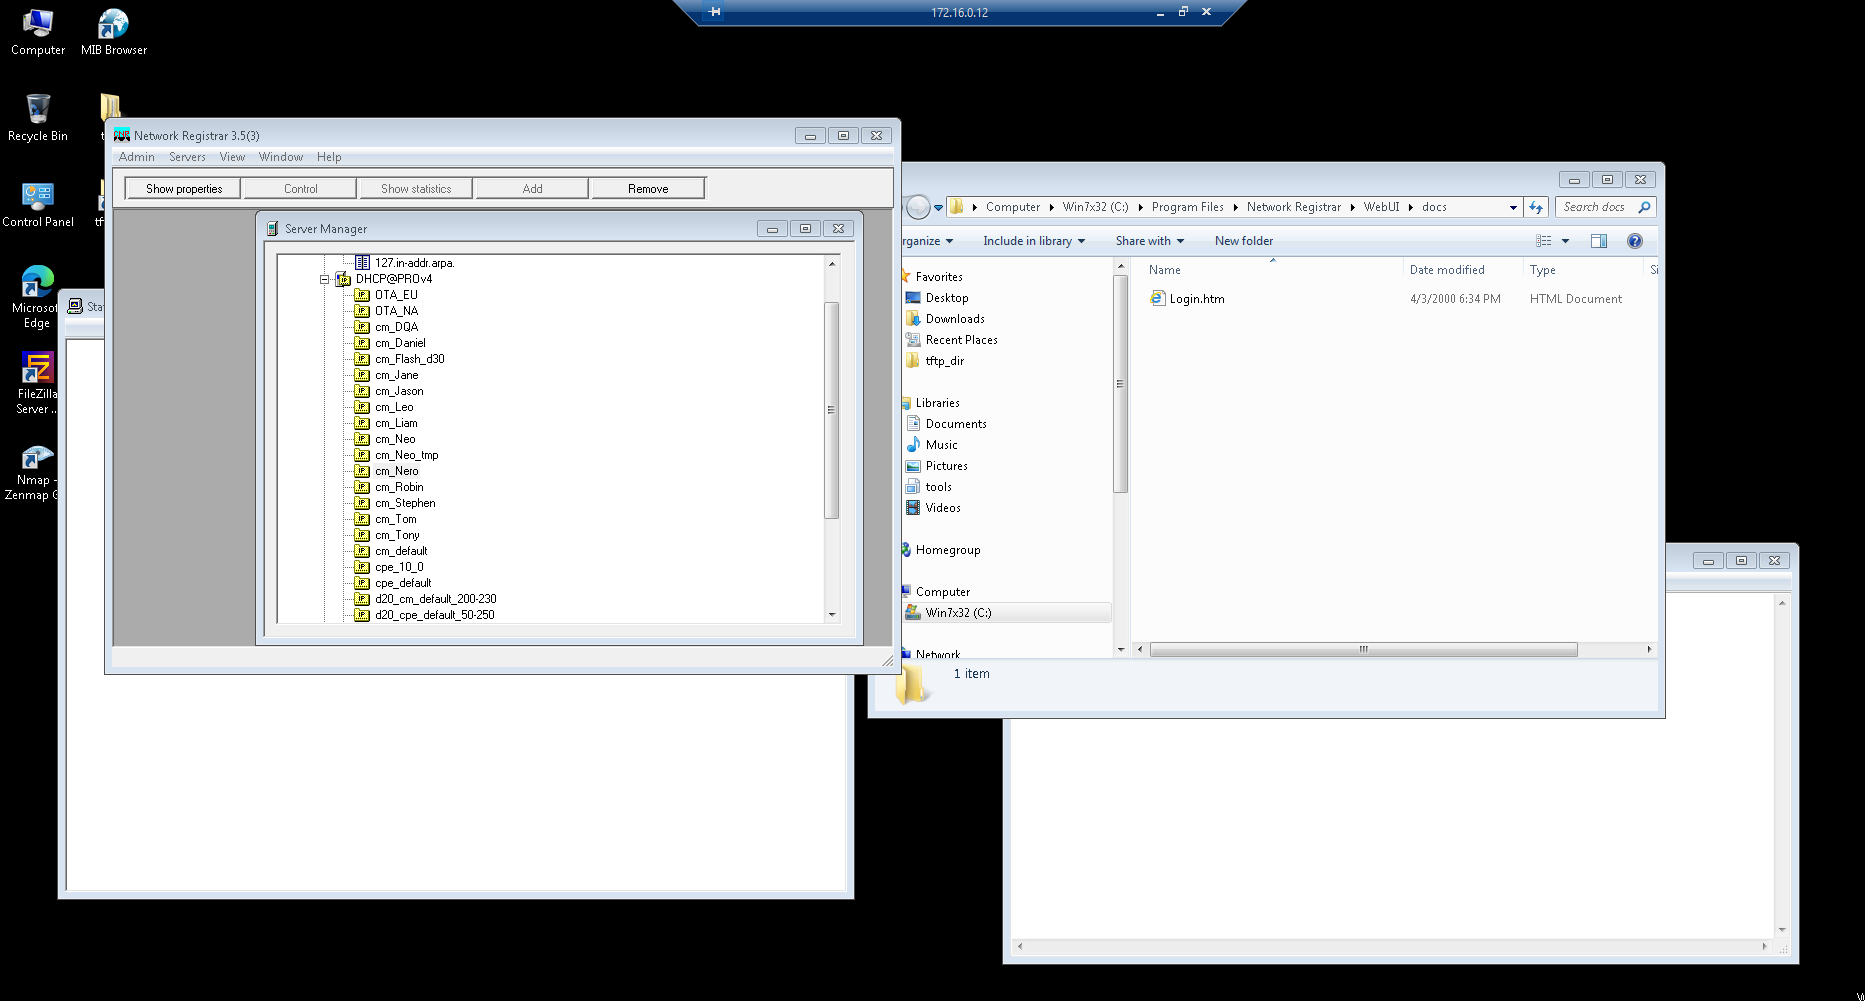This screenshot has width=1865, height=1001.
Task: Click the cm_DQA scope icon
Action: coord(363,327)
